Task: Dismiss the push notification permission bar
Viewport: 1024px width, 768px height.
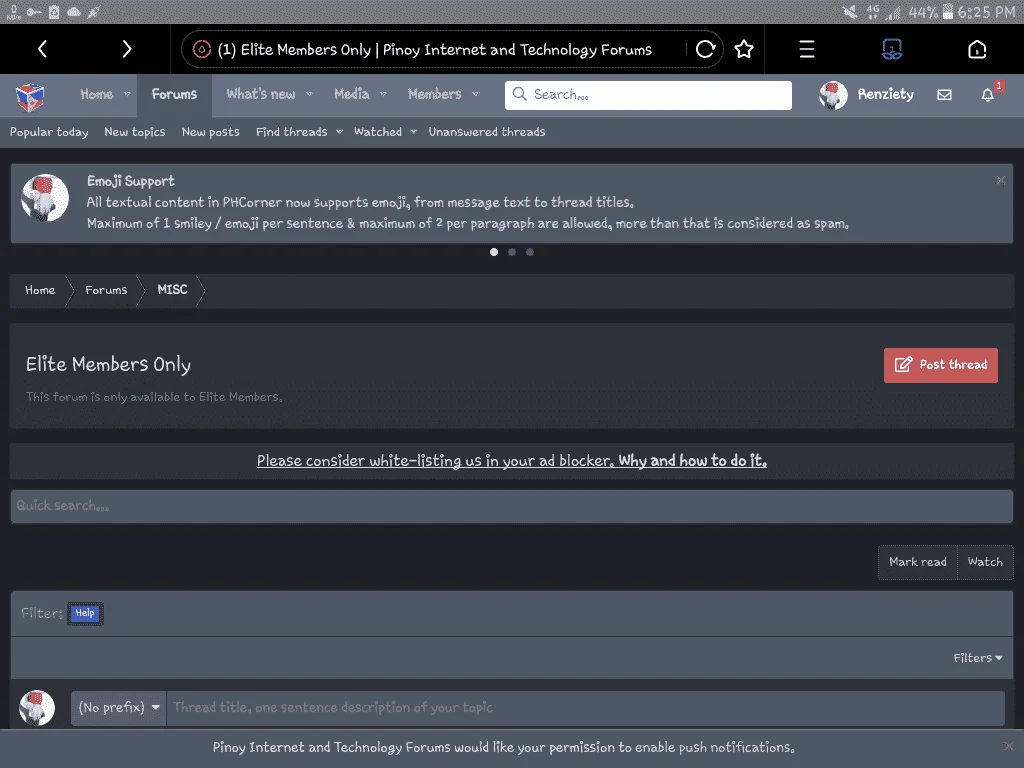Action: click(1008, 746)
